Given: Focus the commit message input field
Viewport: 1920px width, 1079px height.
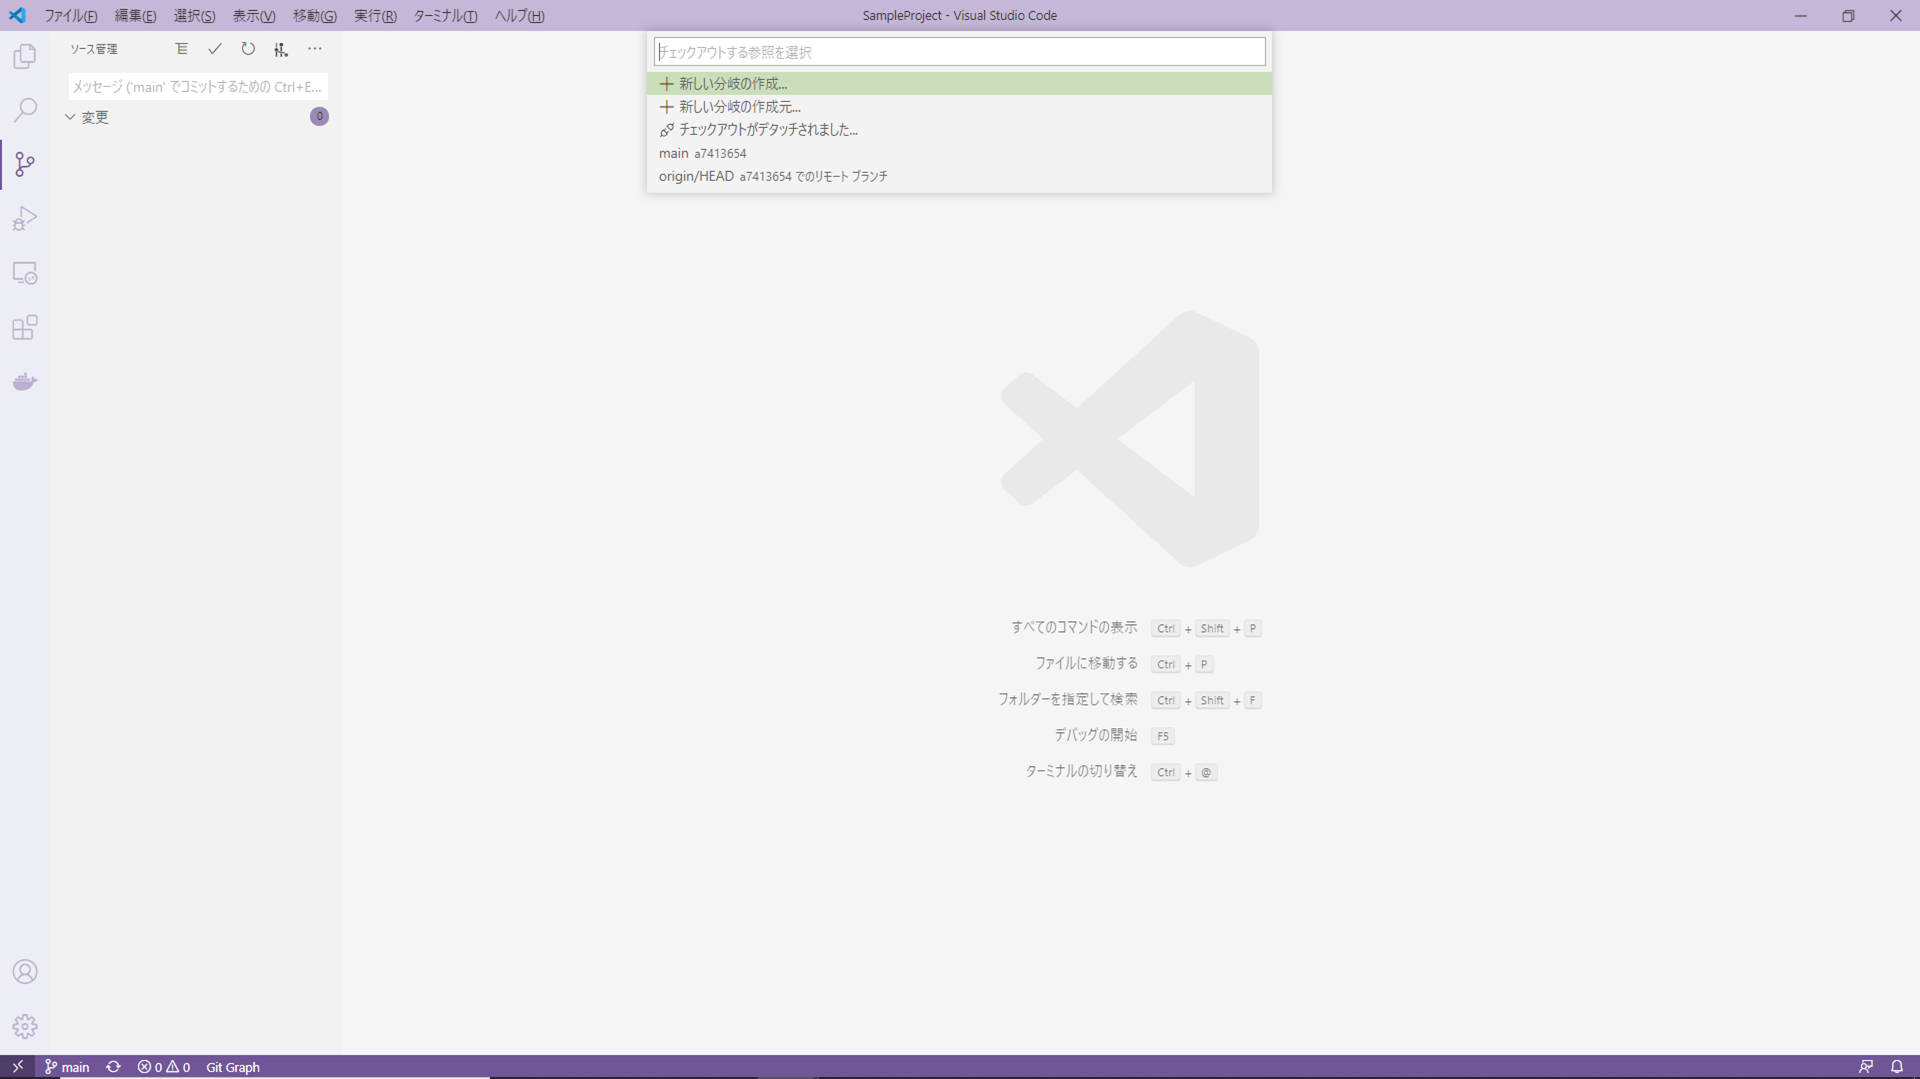Looking at the screenshot, I should pyautogui.click(x=198, y=87).
